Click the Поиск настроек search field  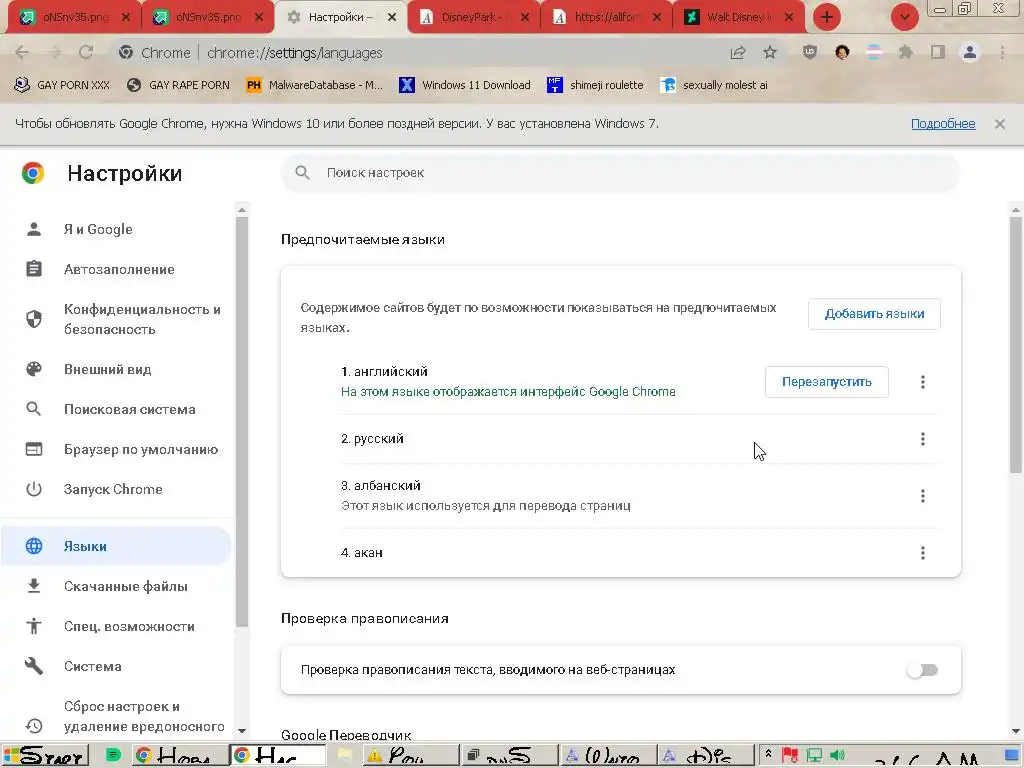click(620, 173)
